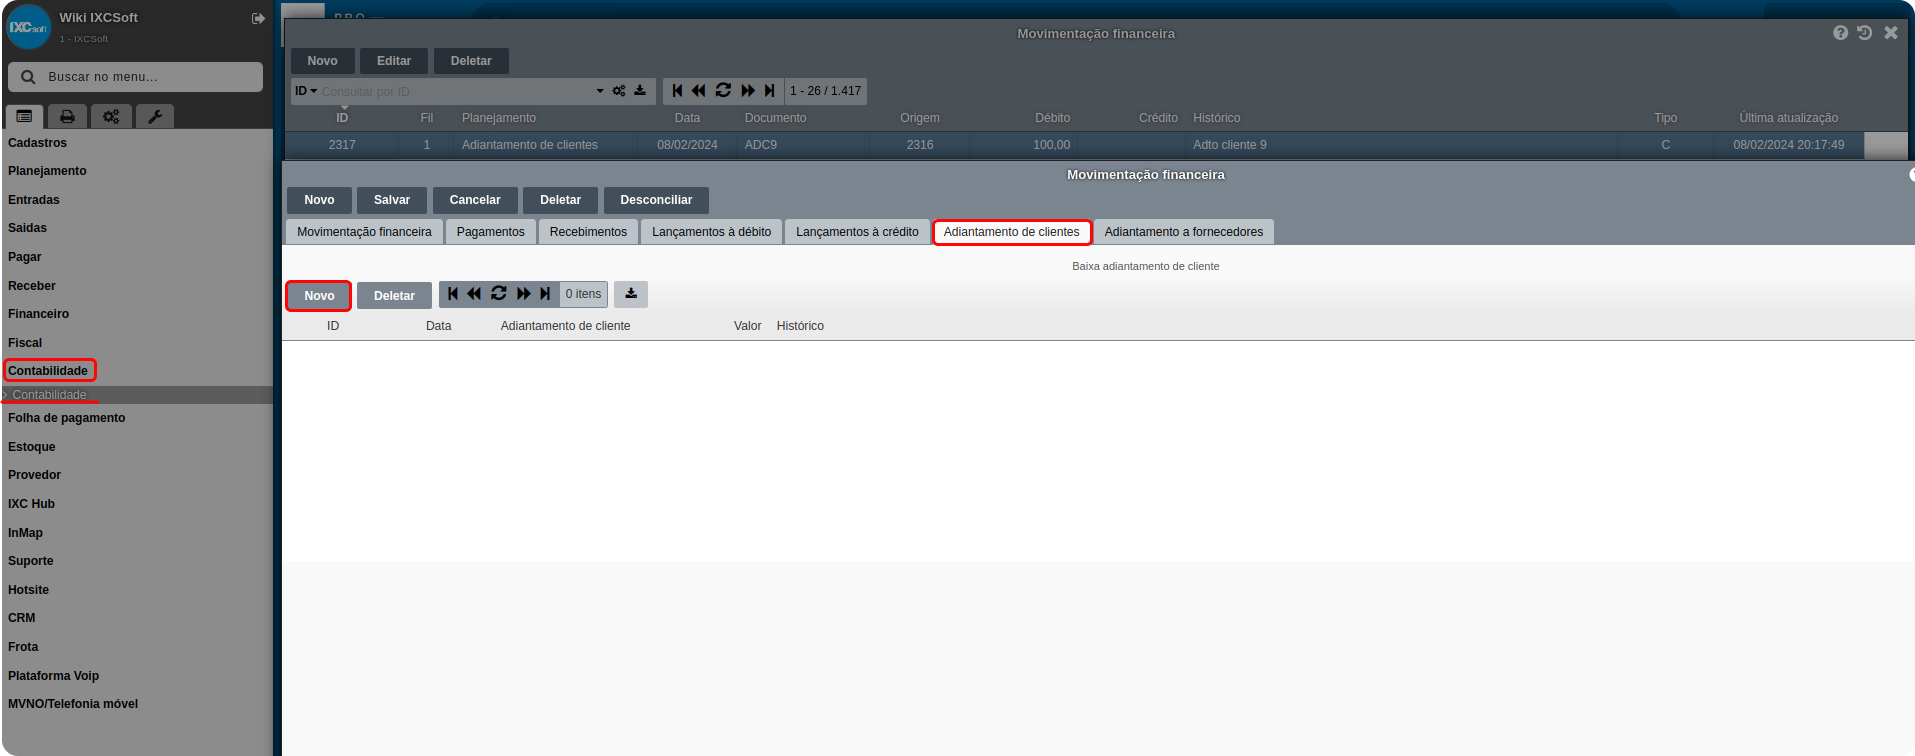The image size is (1915, 756).
Task: Select the gears settings icon tab in sidebar
Action: pos(111,117)
